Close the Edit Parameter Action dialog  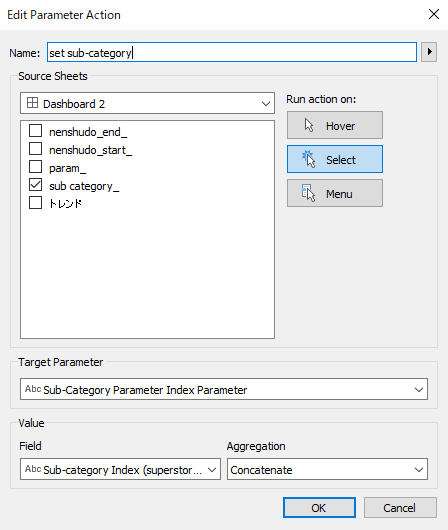pyautogui.click(x=434, y=14)
